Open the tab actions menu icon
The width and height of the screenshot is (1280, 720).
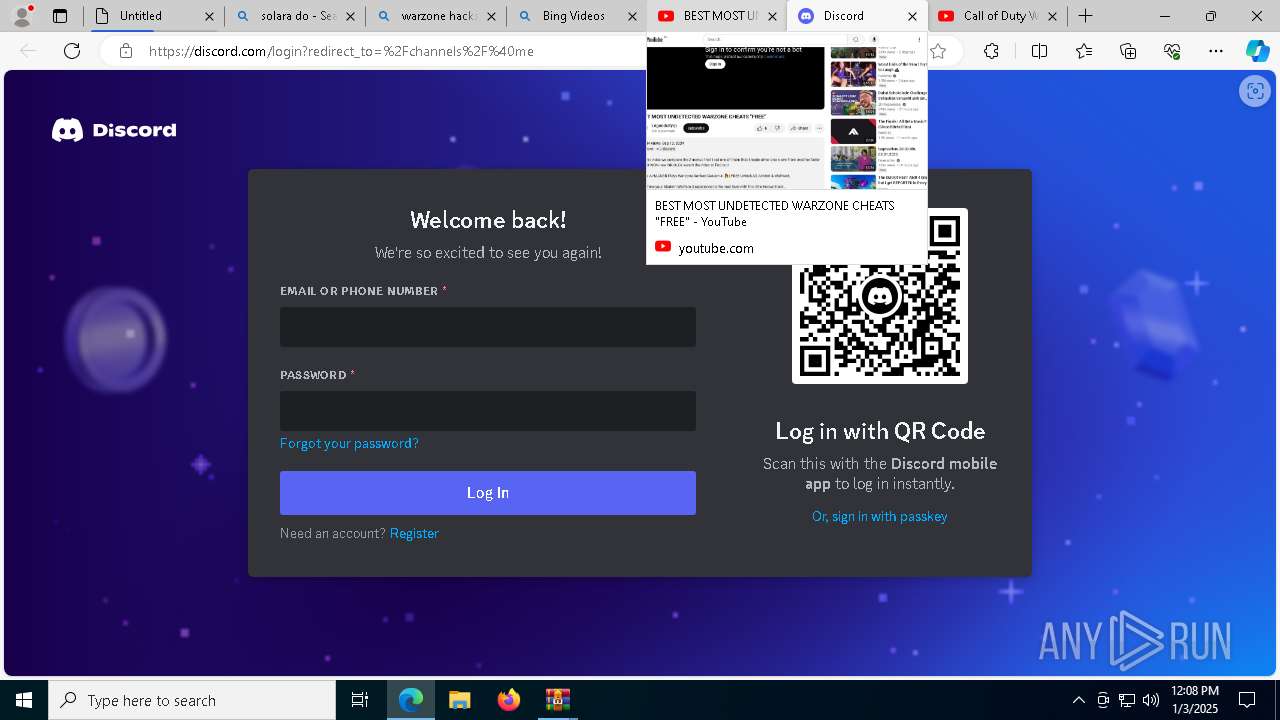(x=60, y=16)
